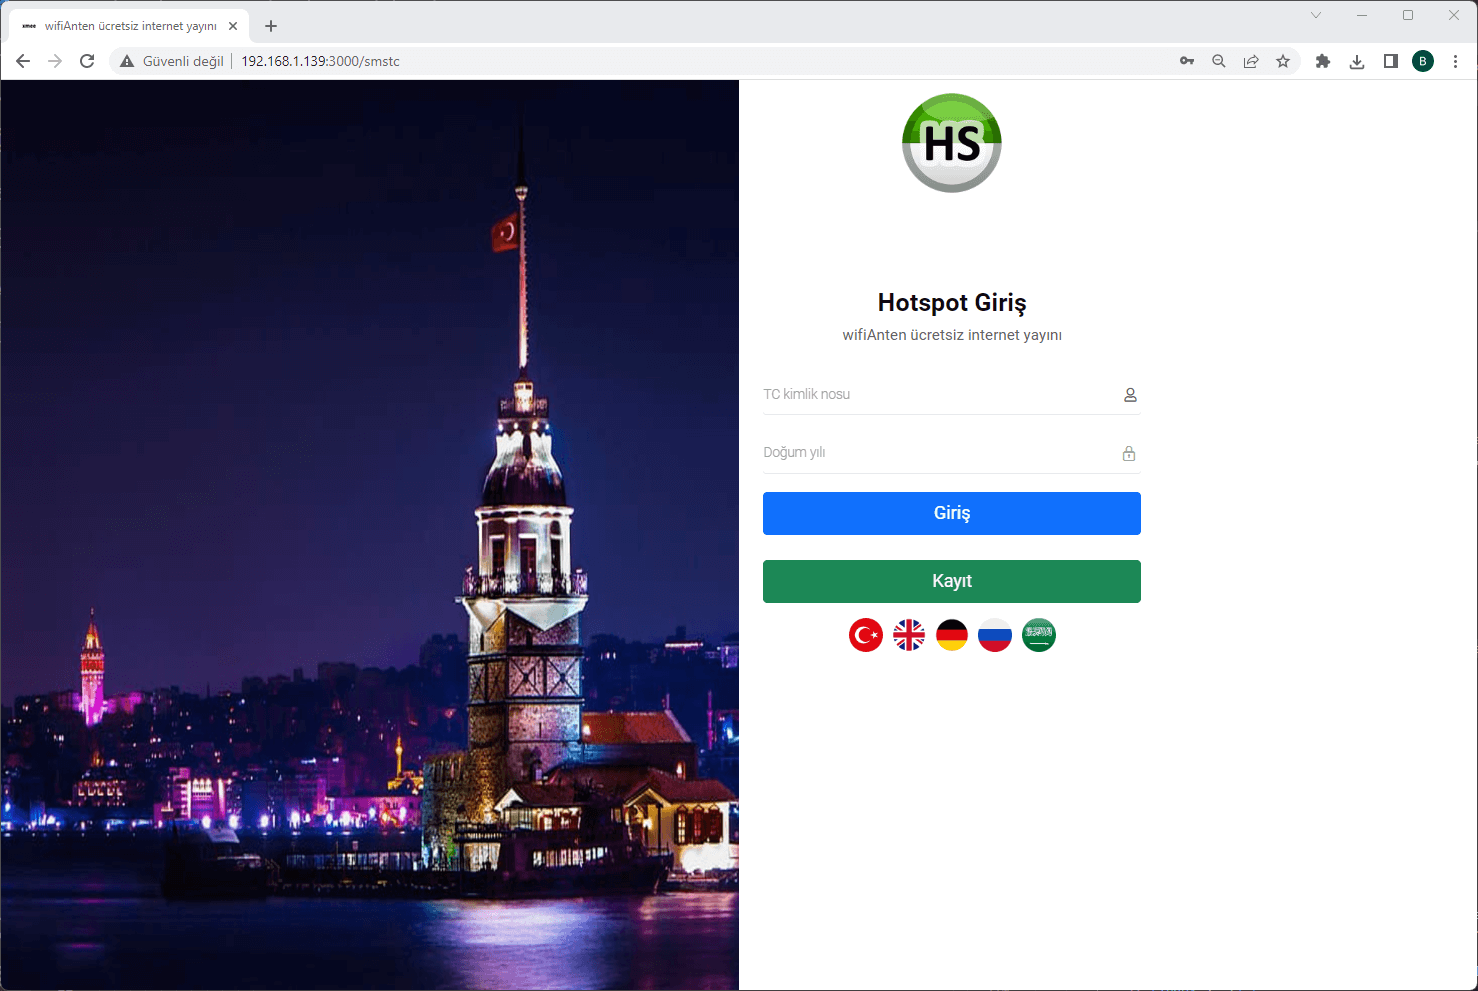Reload the page with refresh icon

(x=87, y=61)
